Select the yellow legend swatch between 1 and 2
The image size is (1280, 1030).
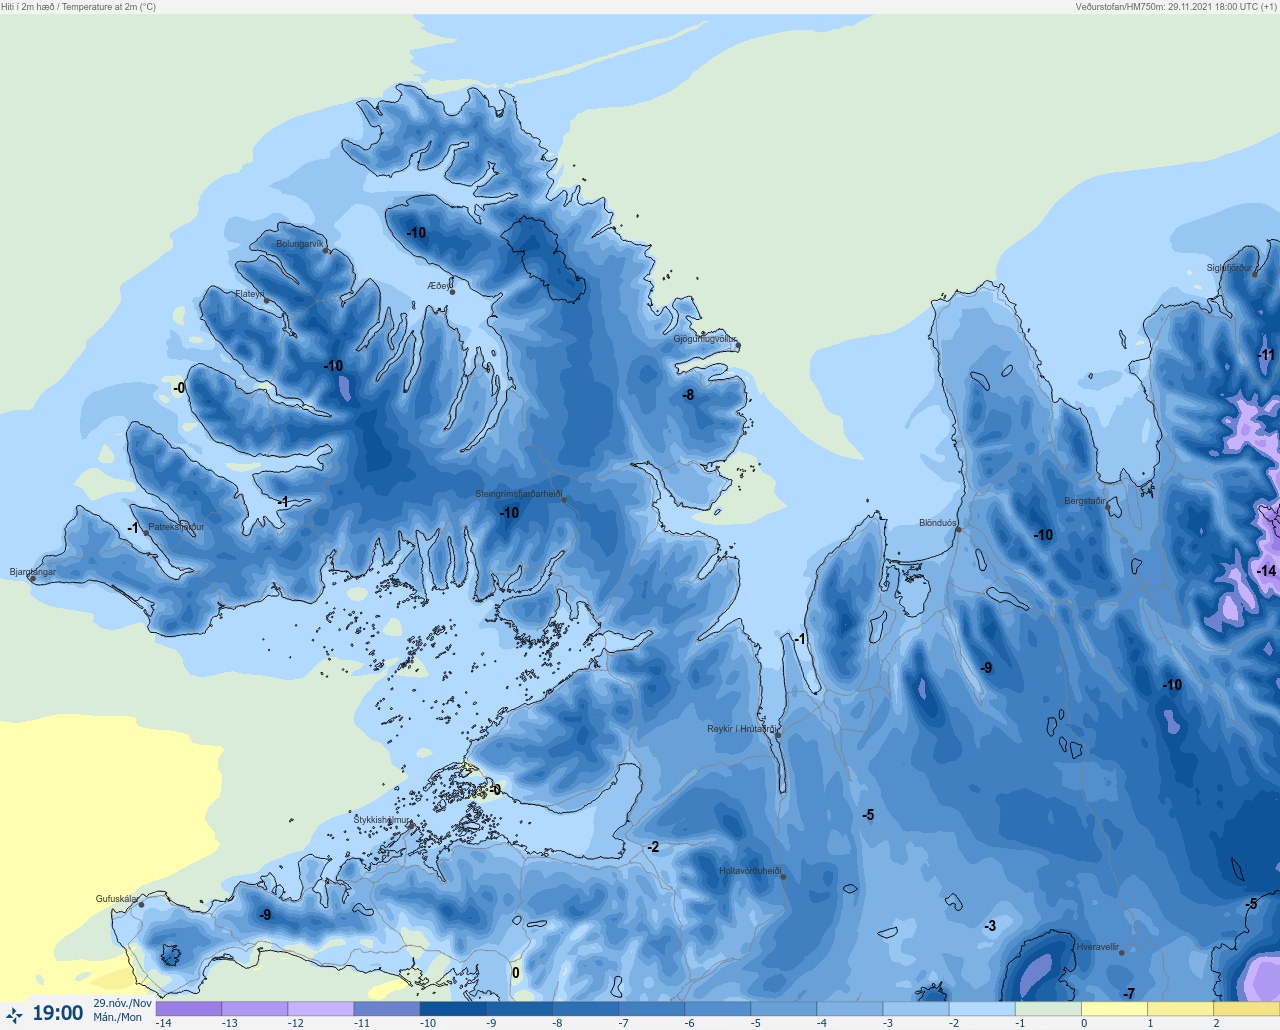[x=1180, y=1009]
